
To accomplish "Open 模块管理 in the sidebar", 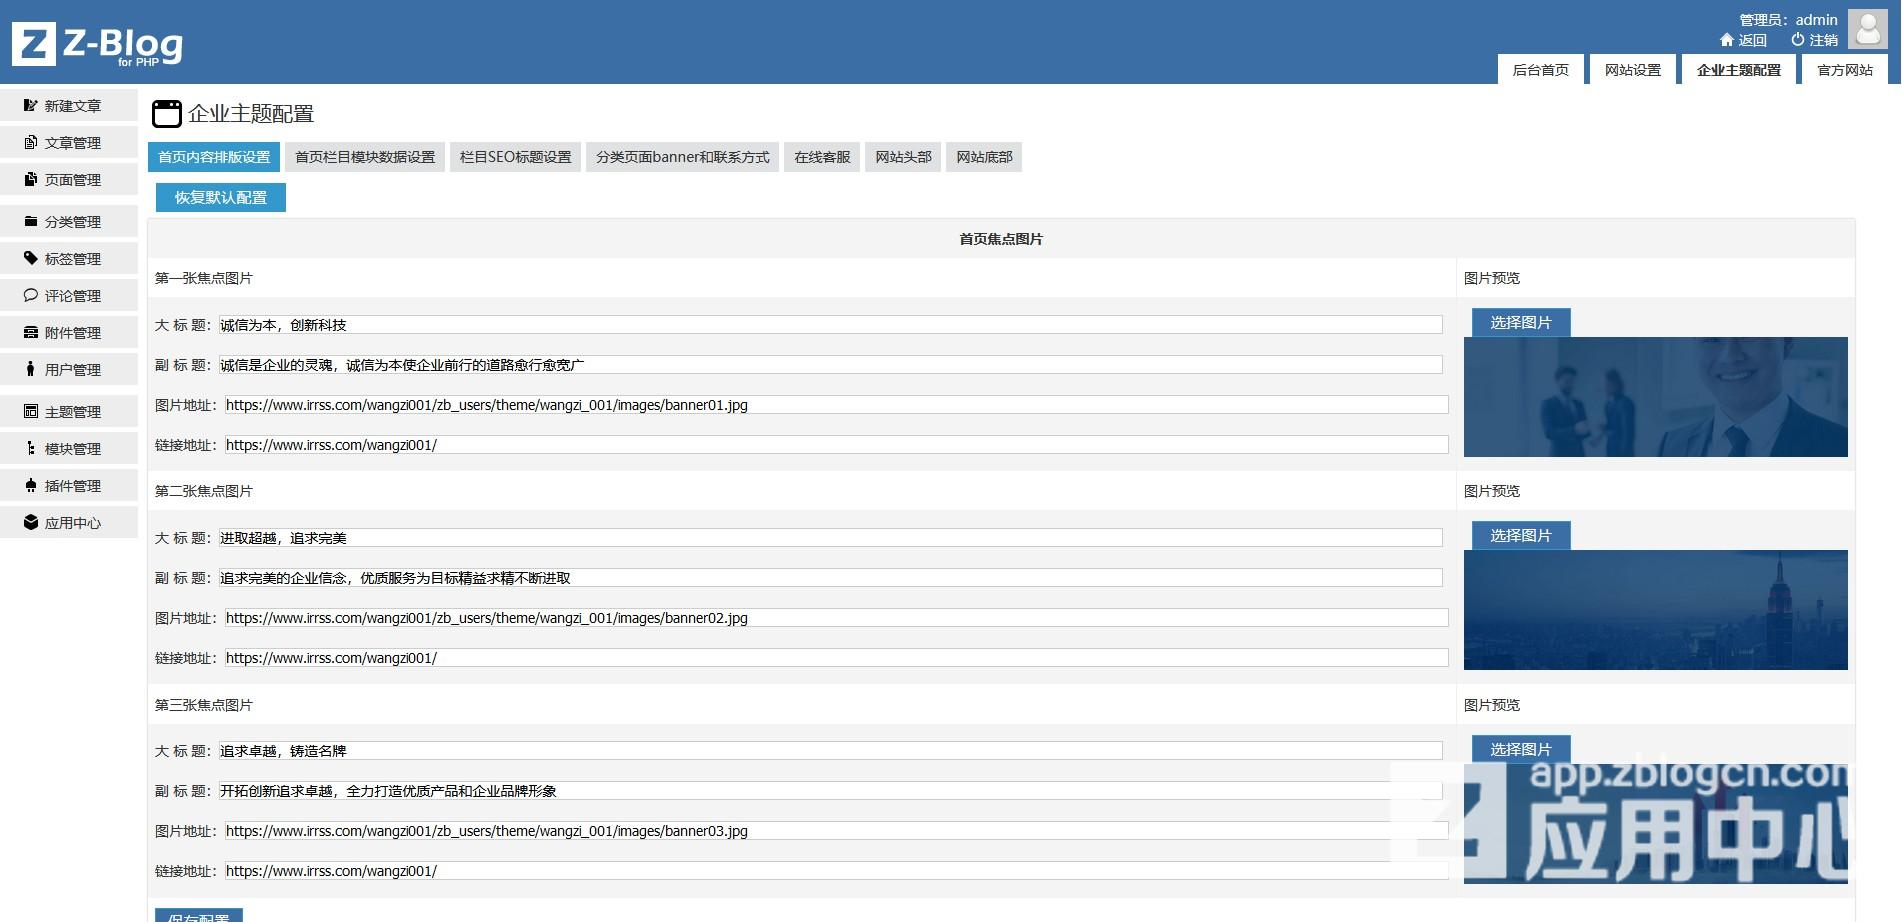I will [69, 448].
